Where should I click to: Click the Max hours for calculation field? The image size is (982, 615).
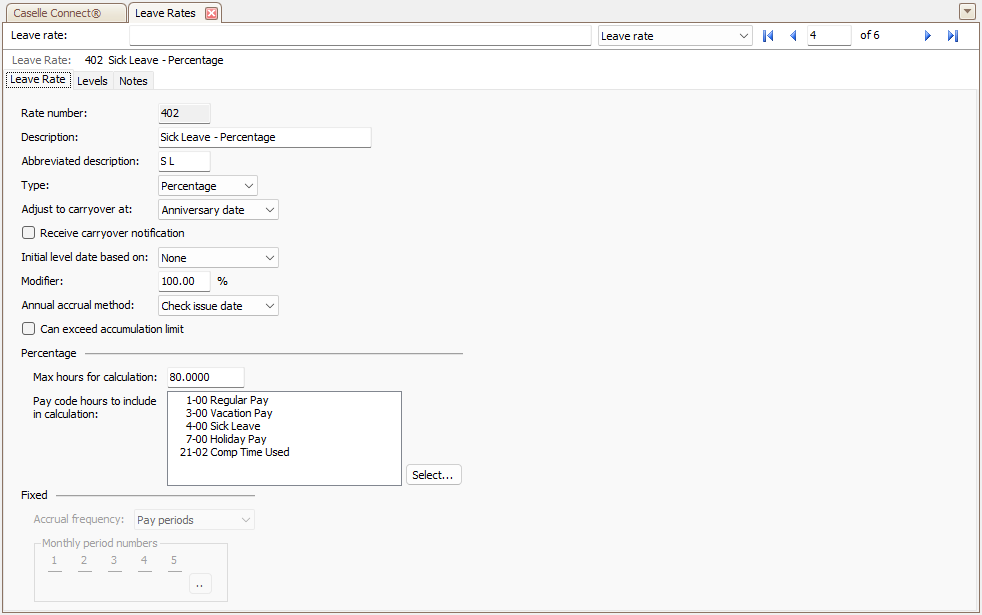coord(205,377)
